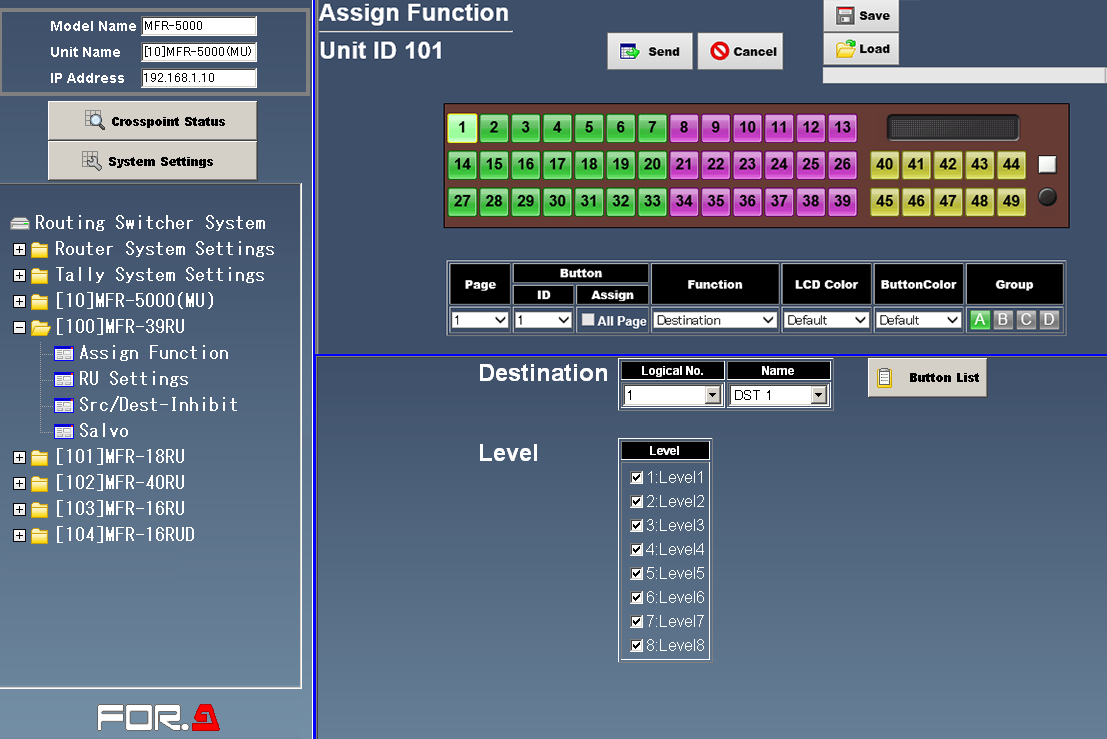Click the Save floppy disk button
The width and height of the screenshot is (1107, 739).
(861, 16)
